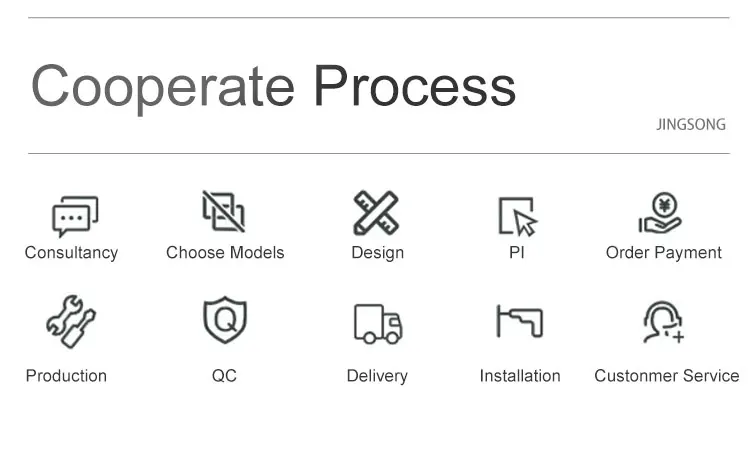Select the Delivery text label
This screenshot has height=450, width=750.
coord(377,376)
